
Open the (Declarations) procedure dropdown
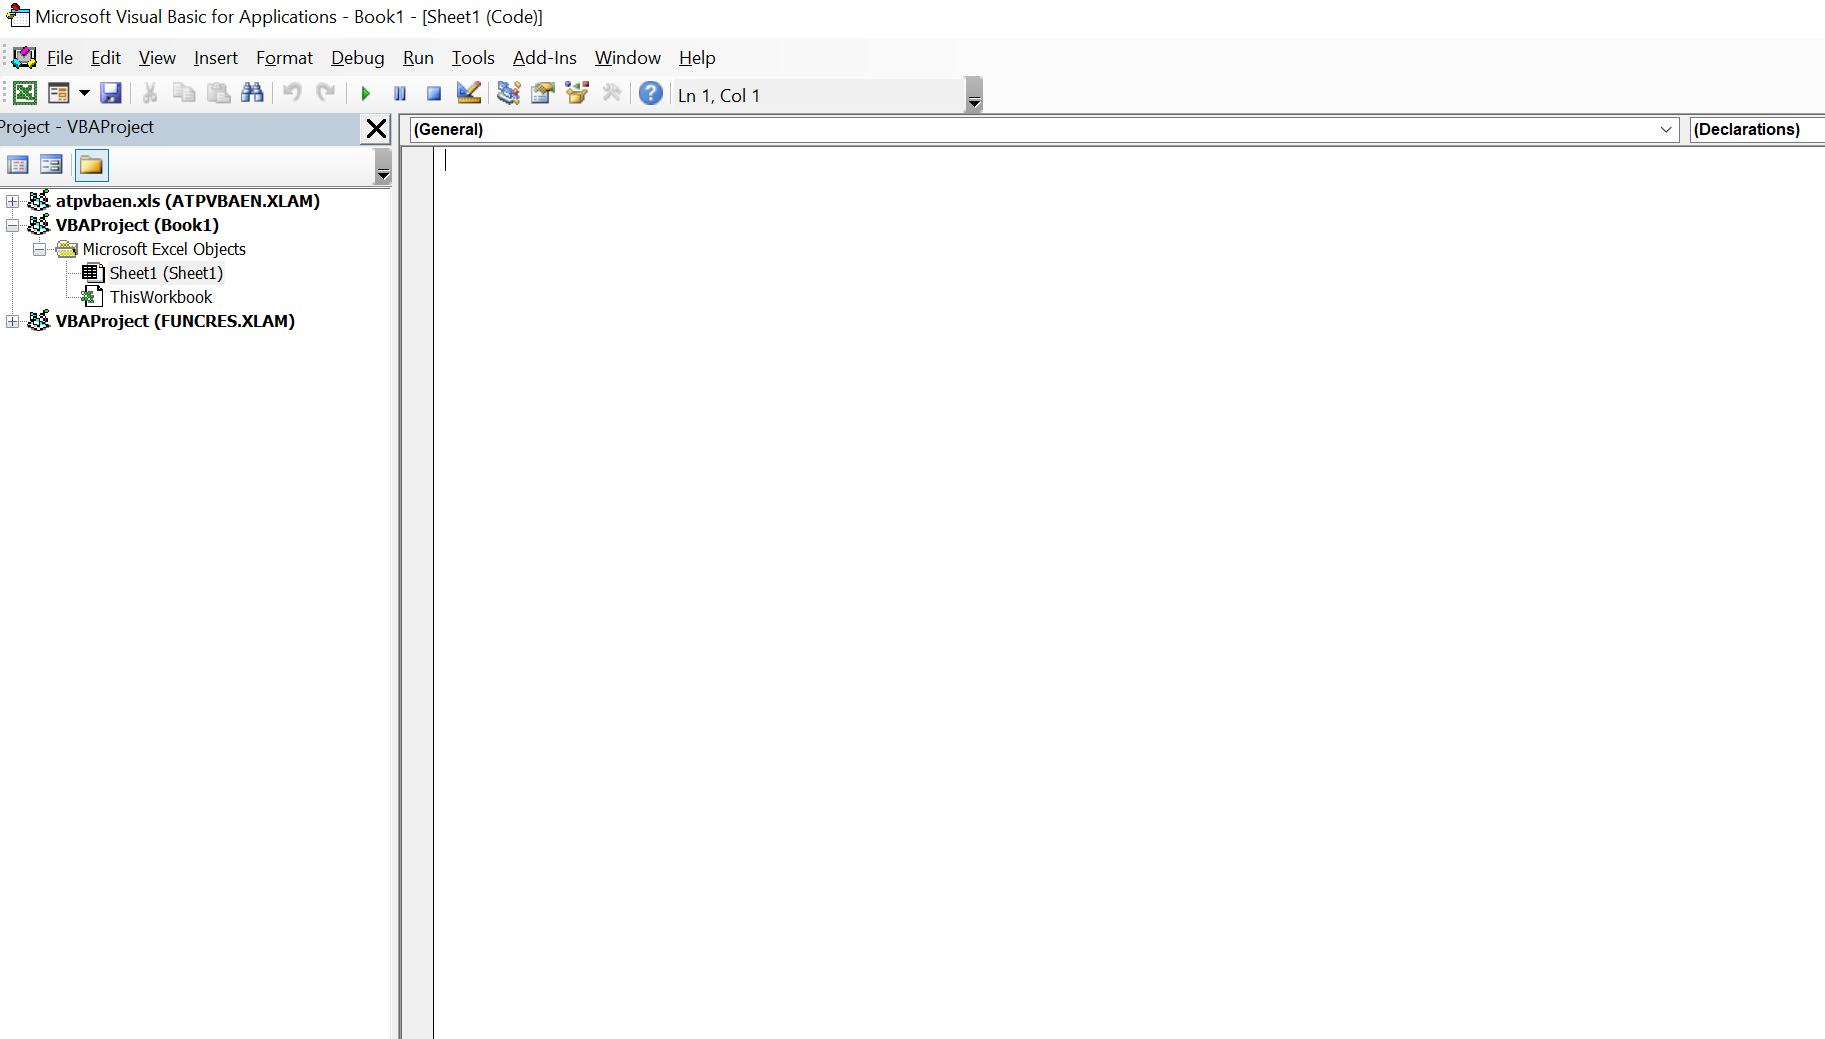pyautogui.click(x=1757, y=129)
